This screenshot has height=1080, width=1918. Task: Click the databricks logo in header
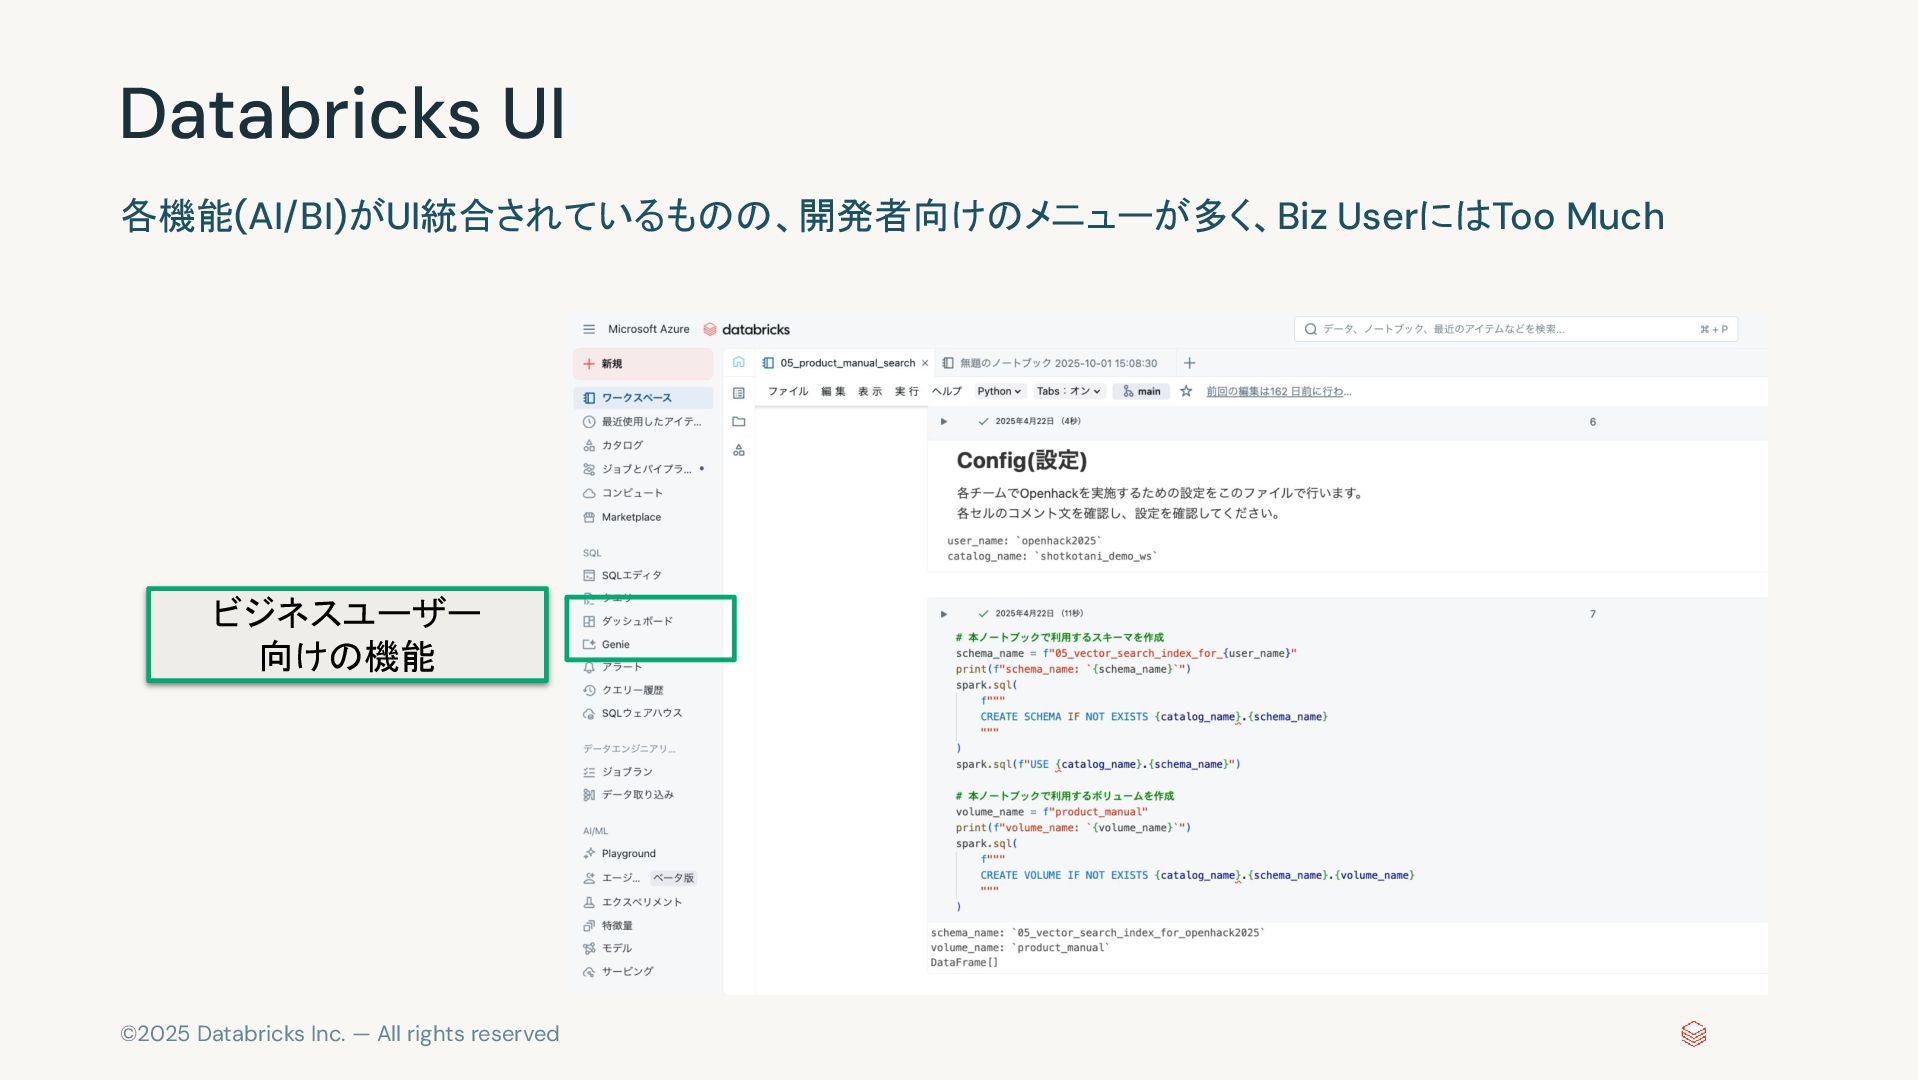coord(746,329)
